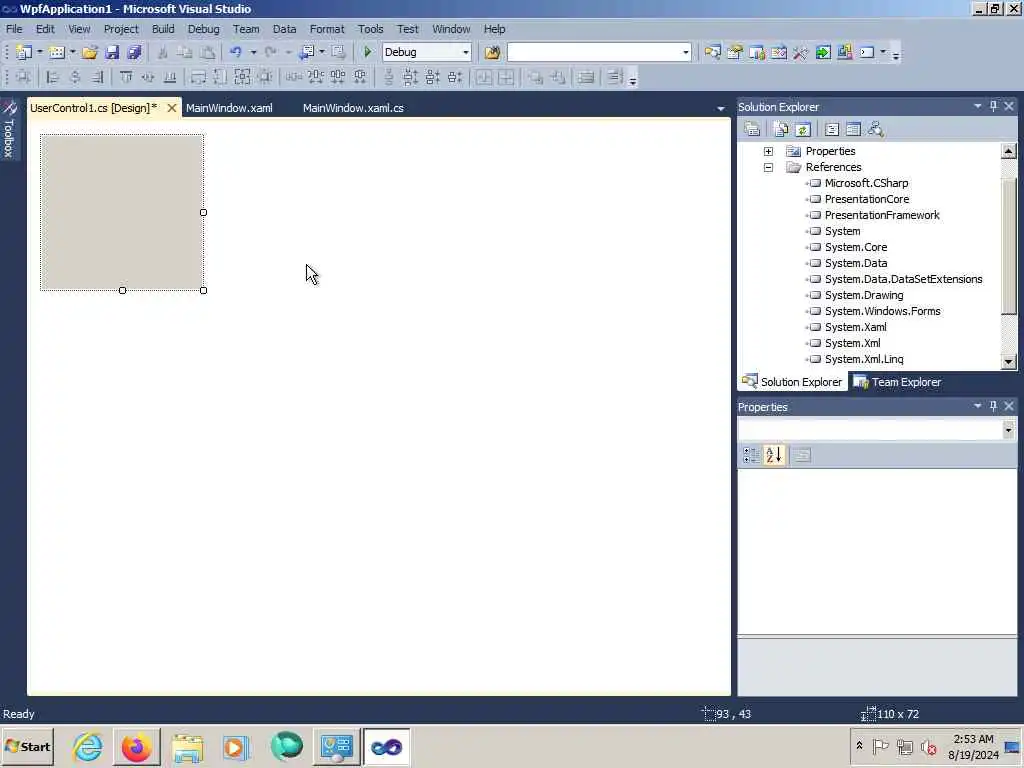Toggle auto-hide pin on Properties panel

pyautogui.click(x=993, y=406)
